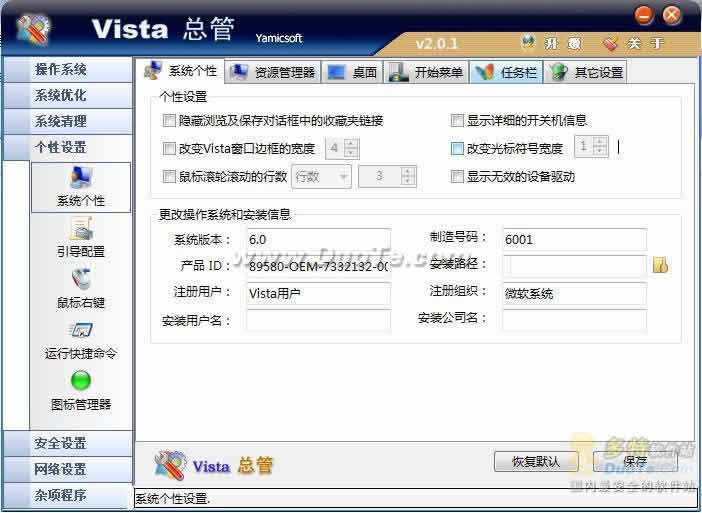
Task: Click the Vista 总管 footer logo icon
Action: pos(171,466)
